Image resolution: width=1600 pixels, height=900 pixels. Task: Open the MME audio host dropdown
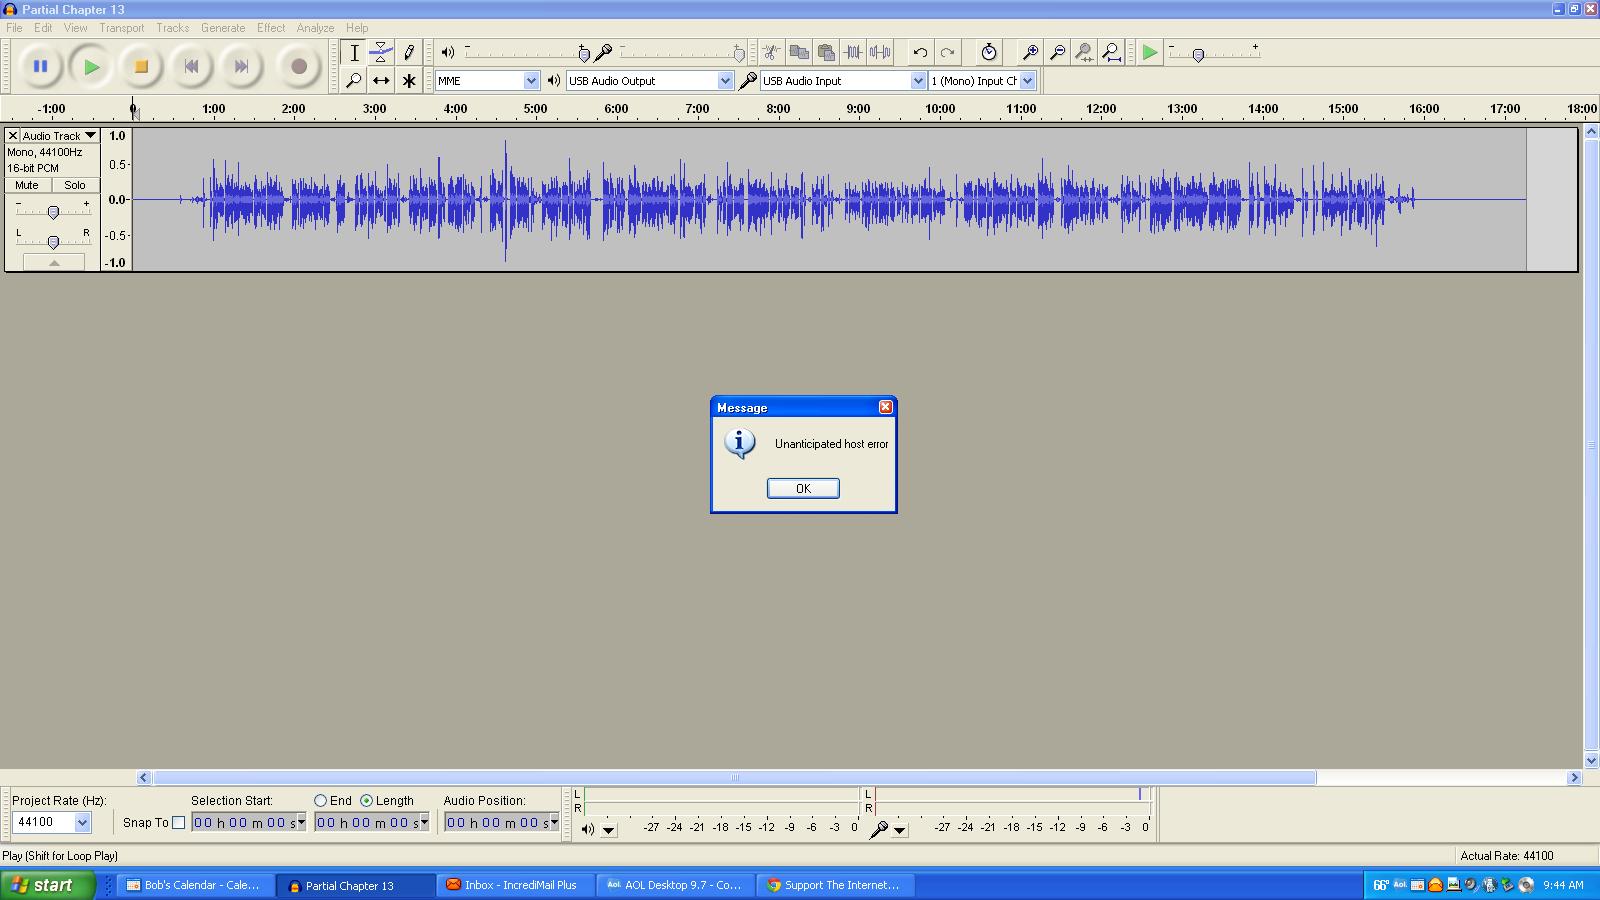[x=531, y=81]
